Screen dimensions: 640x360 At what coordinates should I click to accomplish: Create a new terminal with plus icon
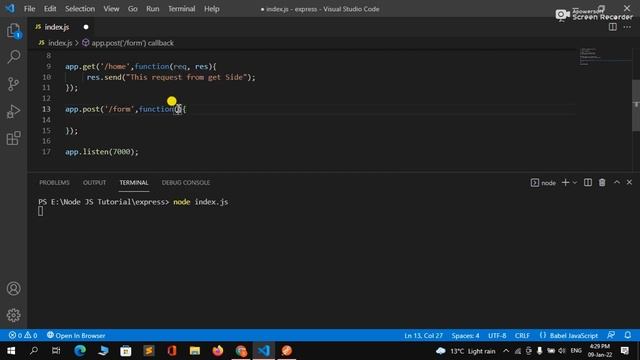[565, 182]
